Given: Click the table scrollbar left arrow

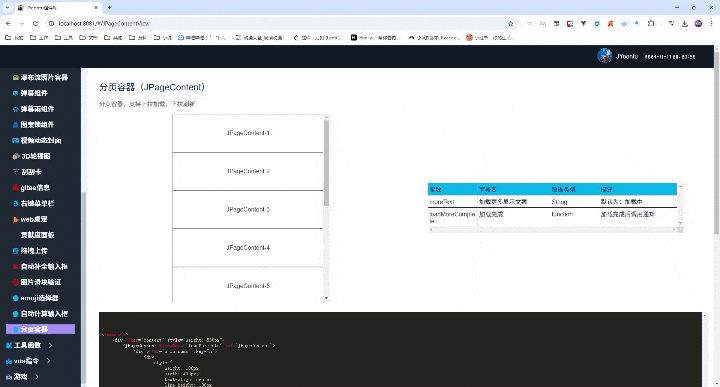Looking at the screenshot, I should coord(431,229).
